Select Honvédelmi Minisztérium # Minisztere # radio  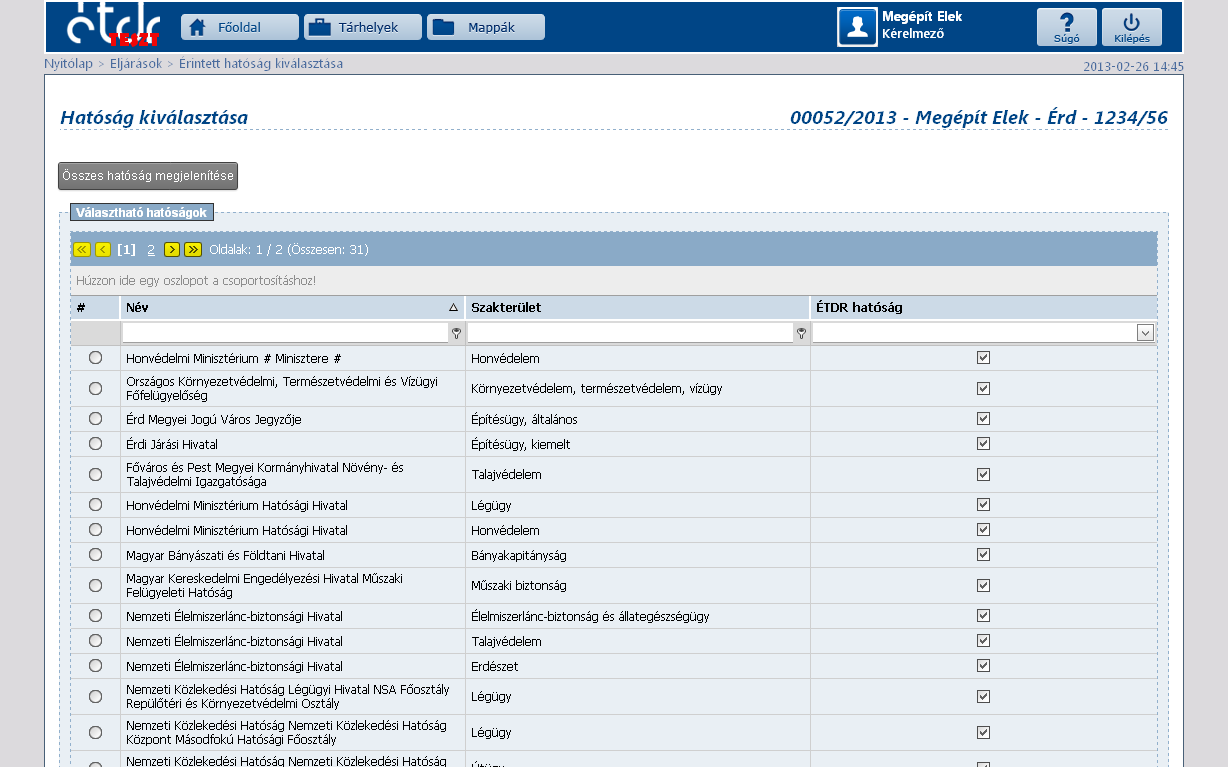(95, 358)
